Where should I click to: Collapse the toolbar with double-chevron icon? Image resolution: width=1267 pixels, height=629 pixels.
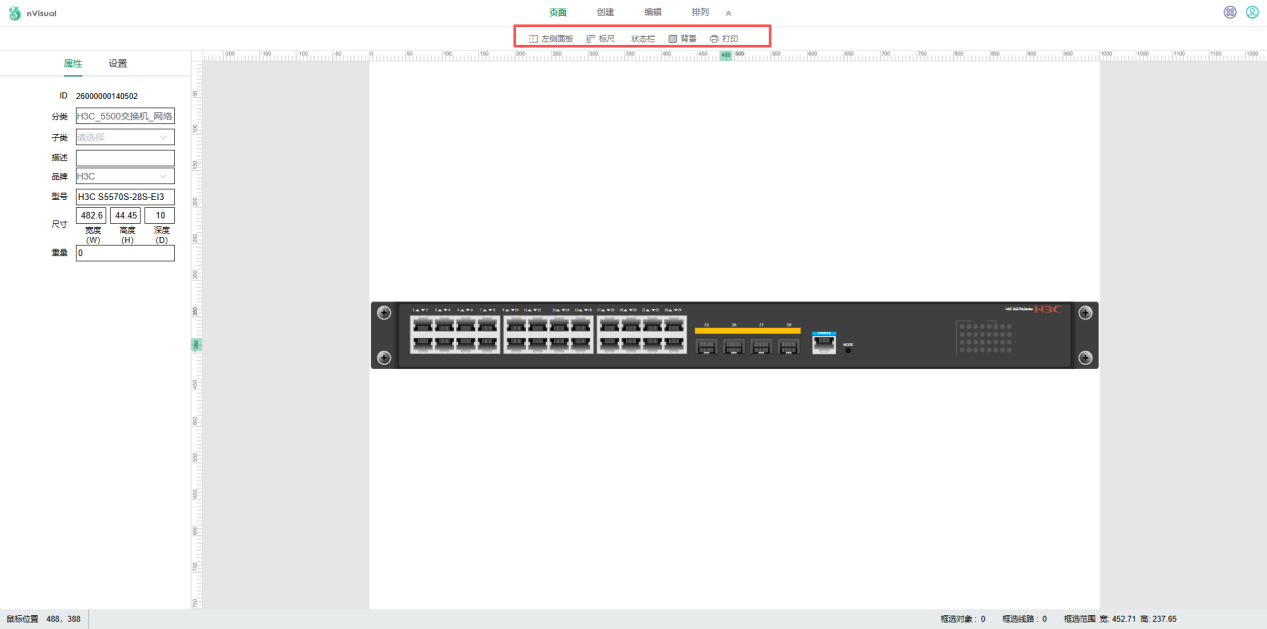(x=728, y=13)
